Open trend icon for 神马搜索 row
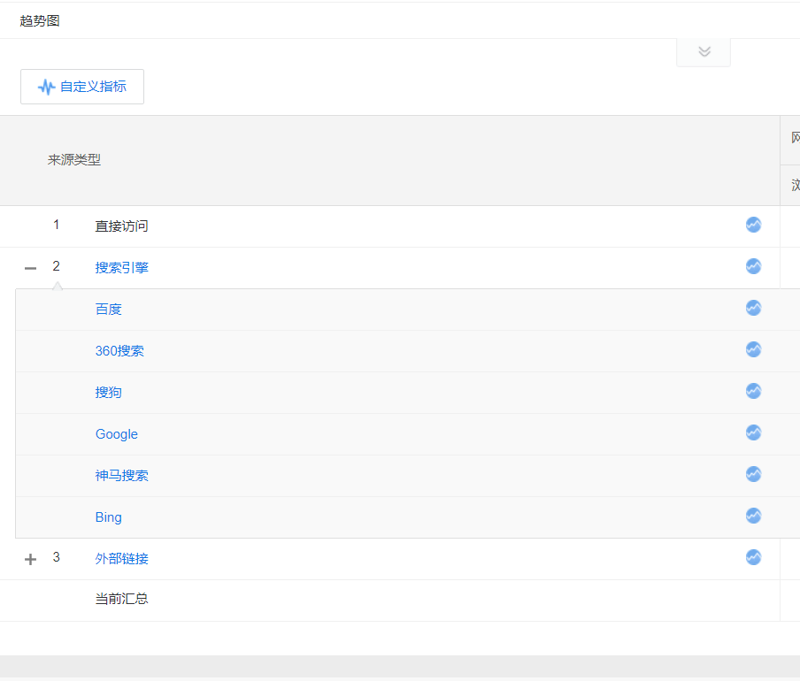800x681 pixels. (x=753, y=474)
